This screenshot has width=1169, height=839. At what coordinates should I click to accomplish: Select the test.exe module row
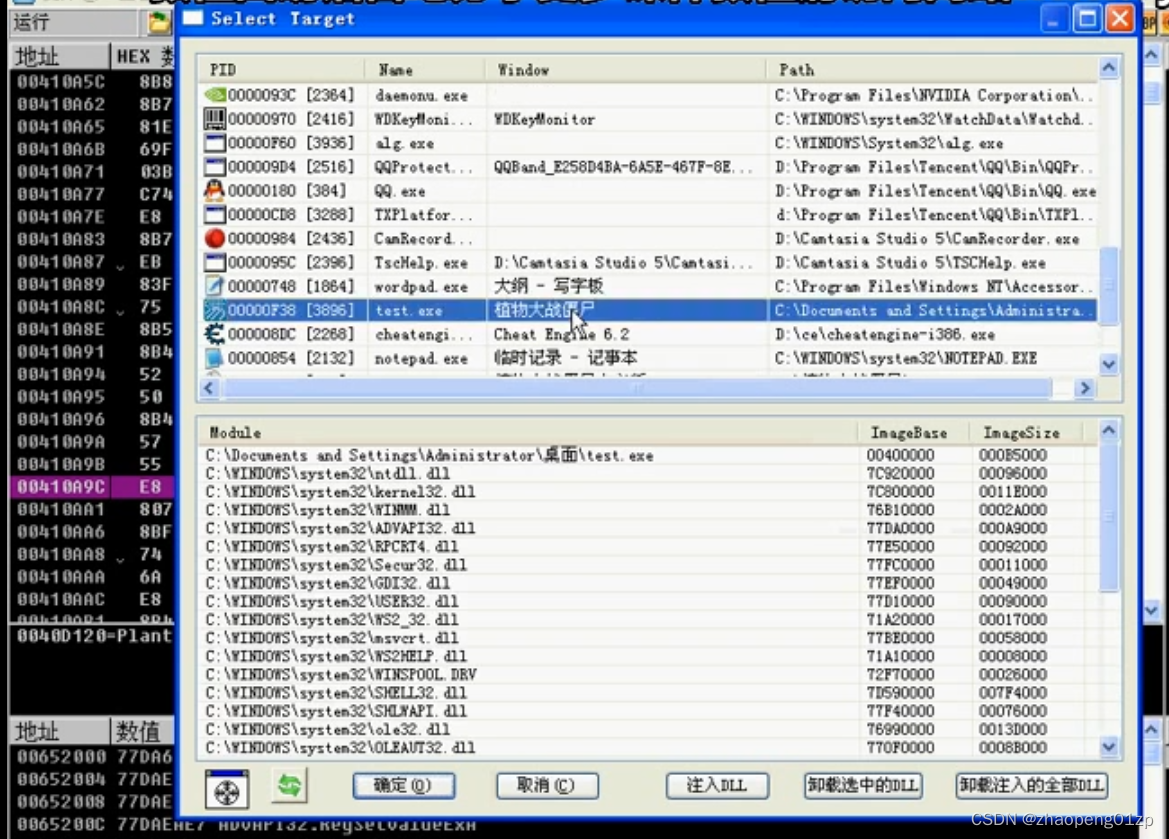click(x=647, y=455)
